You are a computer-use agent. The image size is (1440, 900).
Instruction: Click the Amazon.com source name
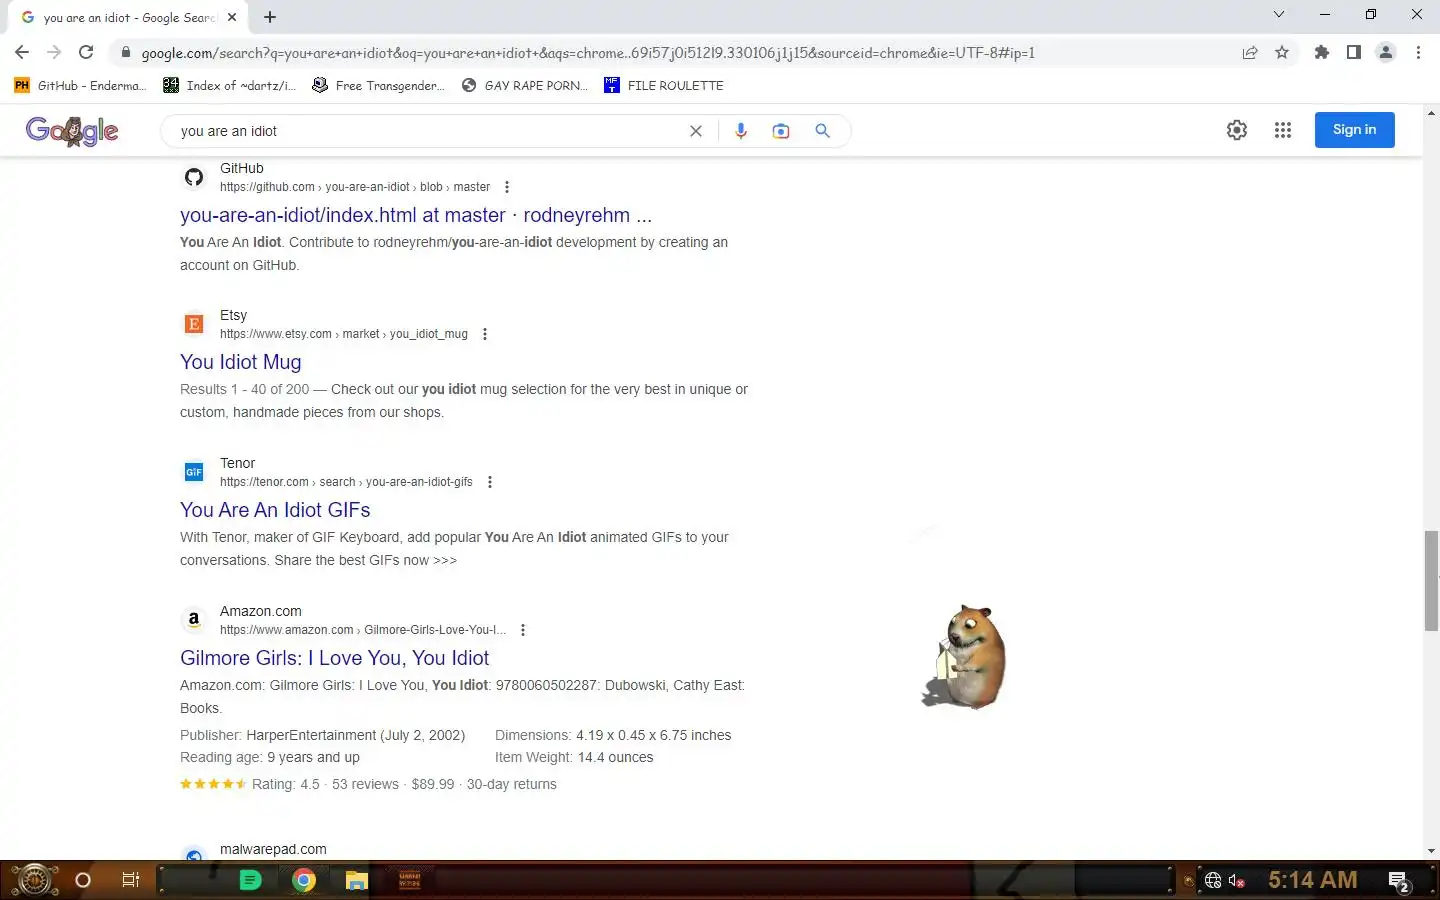point(260,611)
